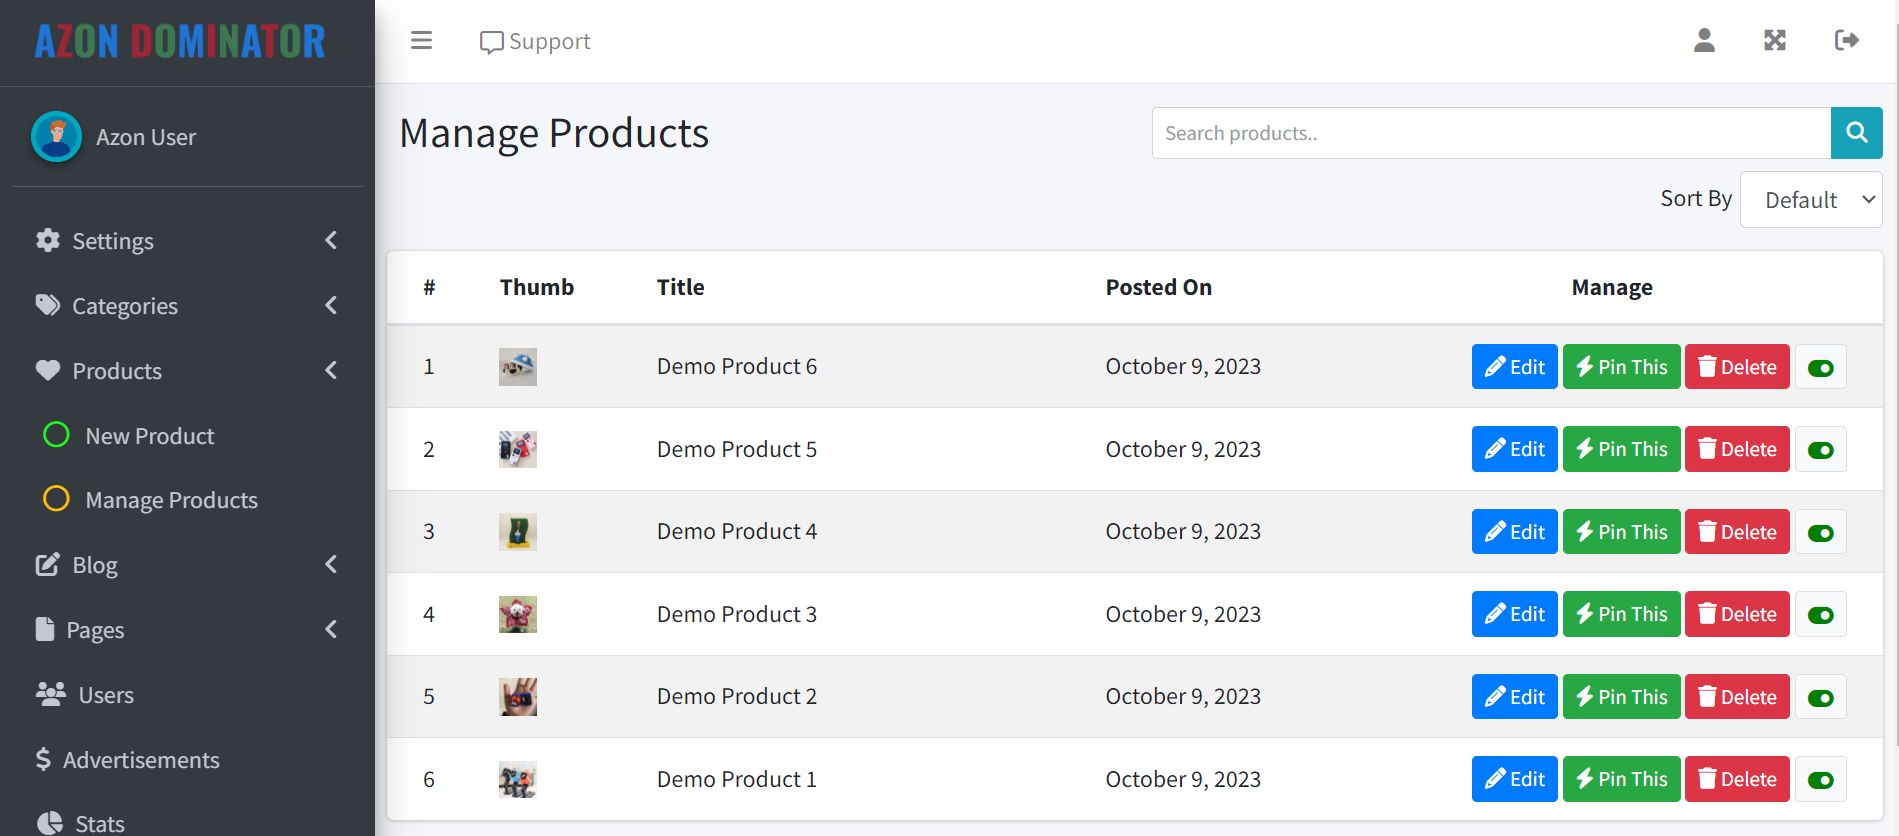Click the hamburger menu icon

tap(421, 41)
